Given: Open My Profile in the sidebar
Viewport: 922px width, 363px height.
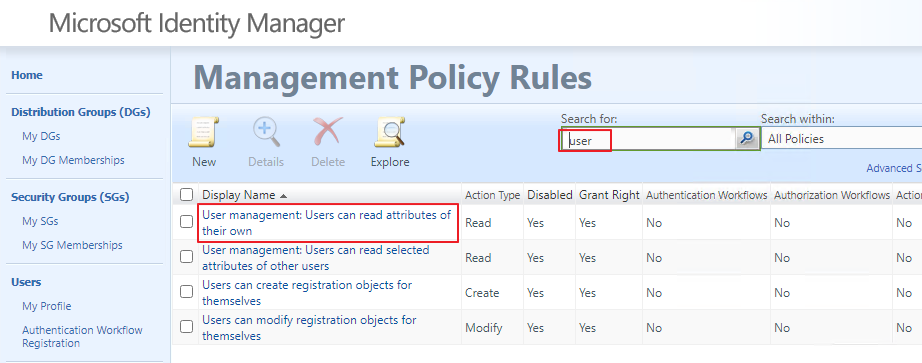Looking at the screenshot, I should (46, 306).
